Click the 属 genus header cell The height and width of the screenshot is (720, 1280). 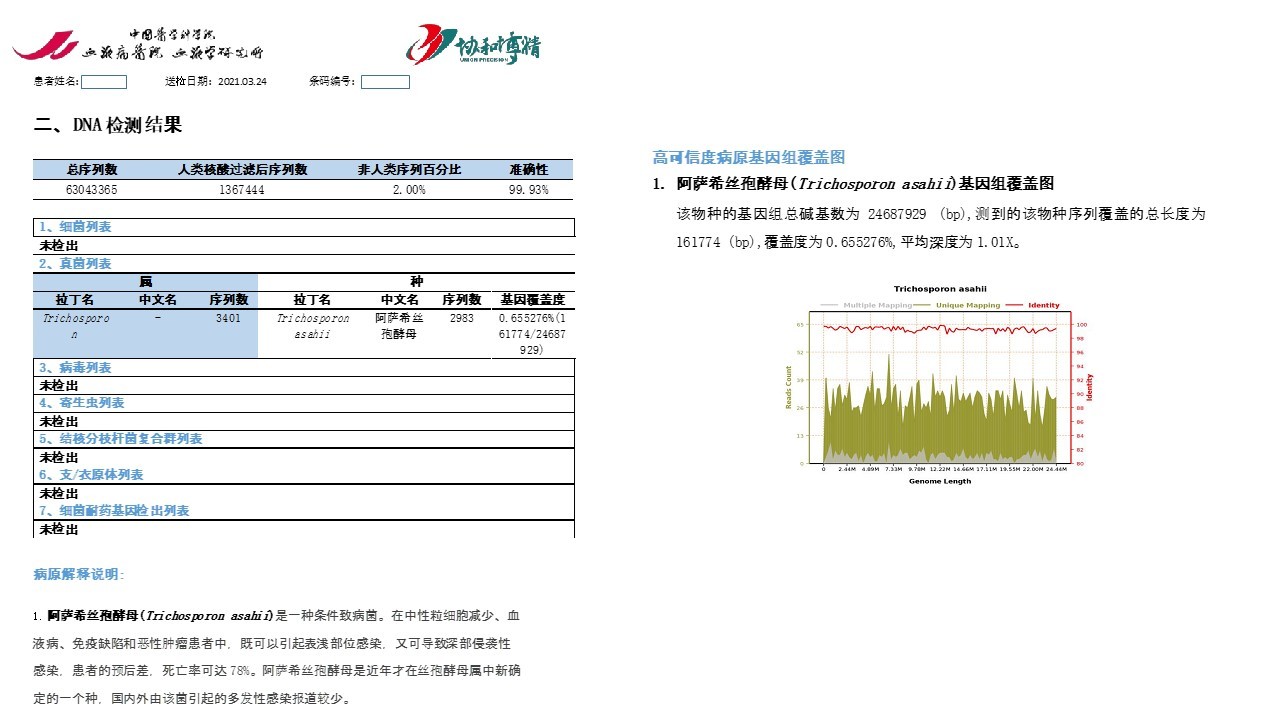click(146, 282)
